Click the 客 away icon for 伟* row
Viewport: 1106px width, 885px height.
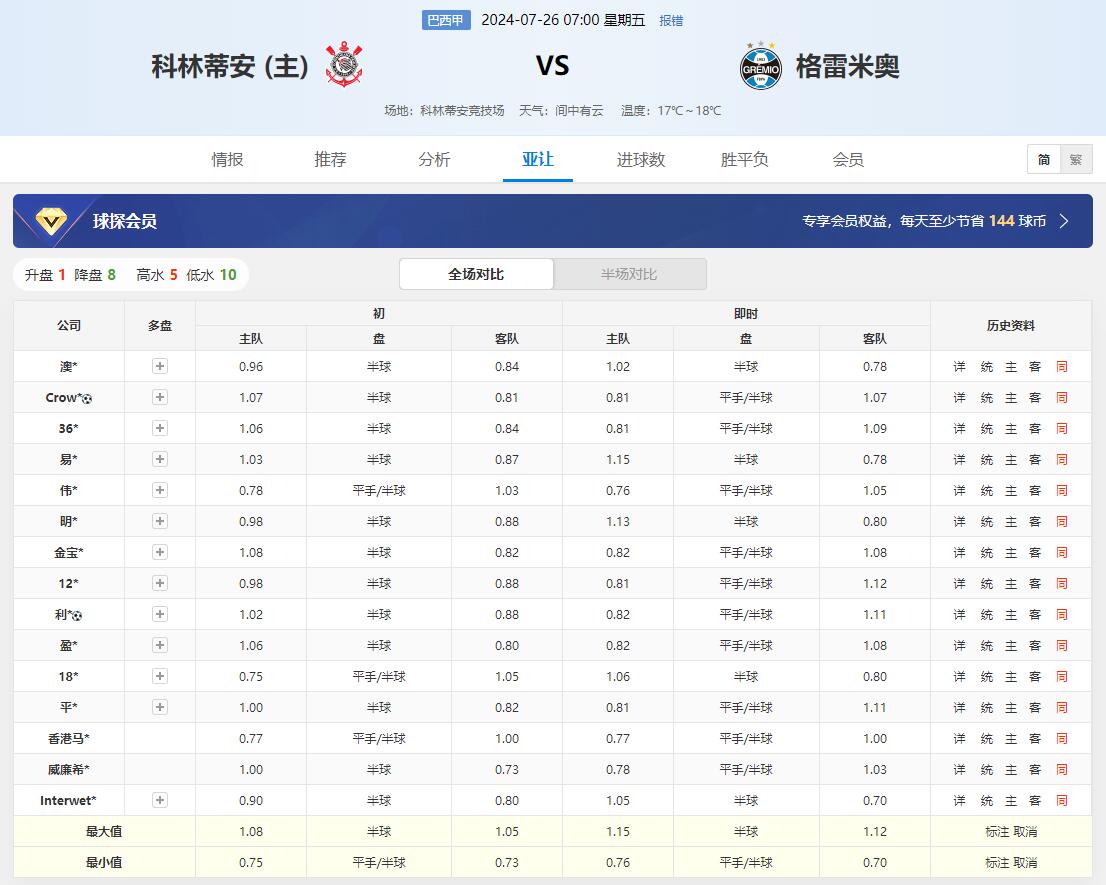point(1035,491)
